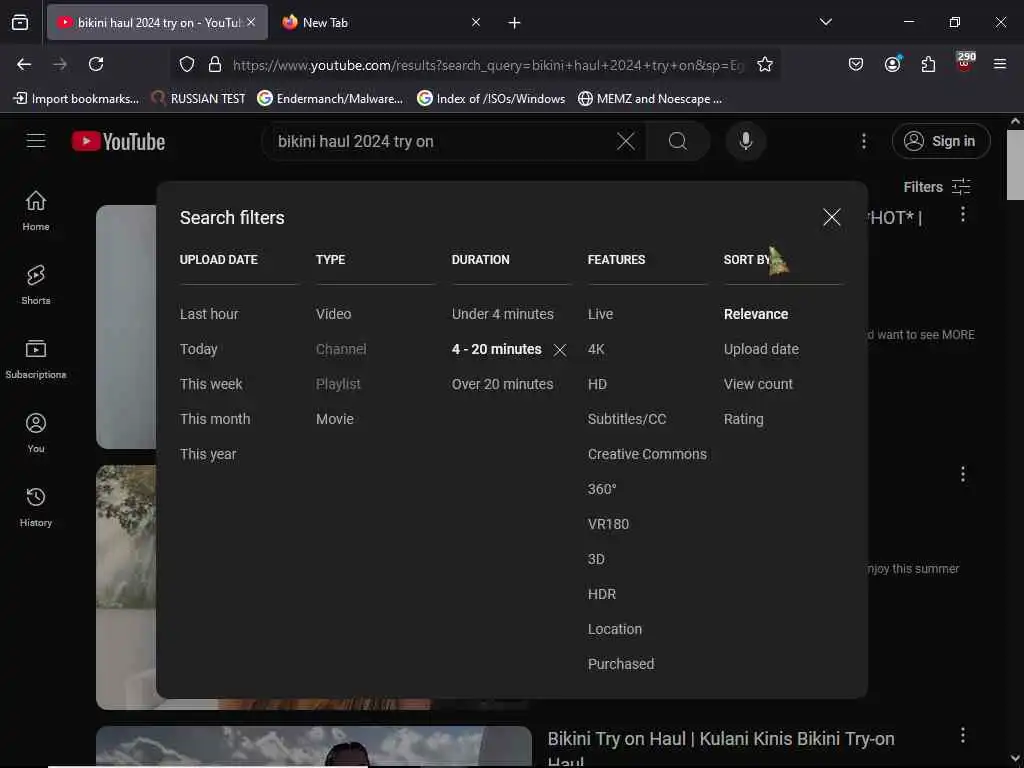
Task: Open more options for the first video result
Action: pos(963,214)
